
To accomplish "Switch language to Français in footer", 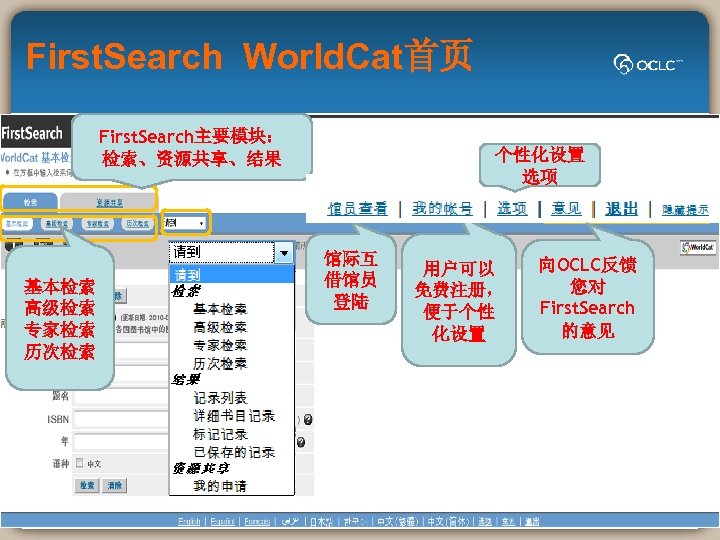I will point(257,521).
